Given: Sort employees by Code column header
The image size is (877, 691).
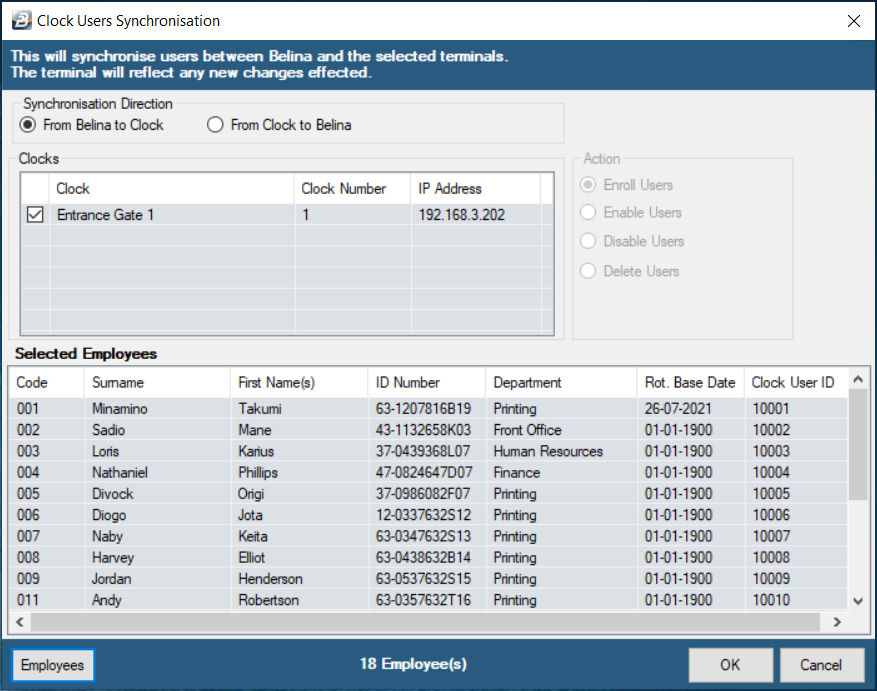Looking at the screenshot, I should 46,382.
